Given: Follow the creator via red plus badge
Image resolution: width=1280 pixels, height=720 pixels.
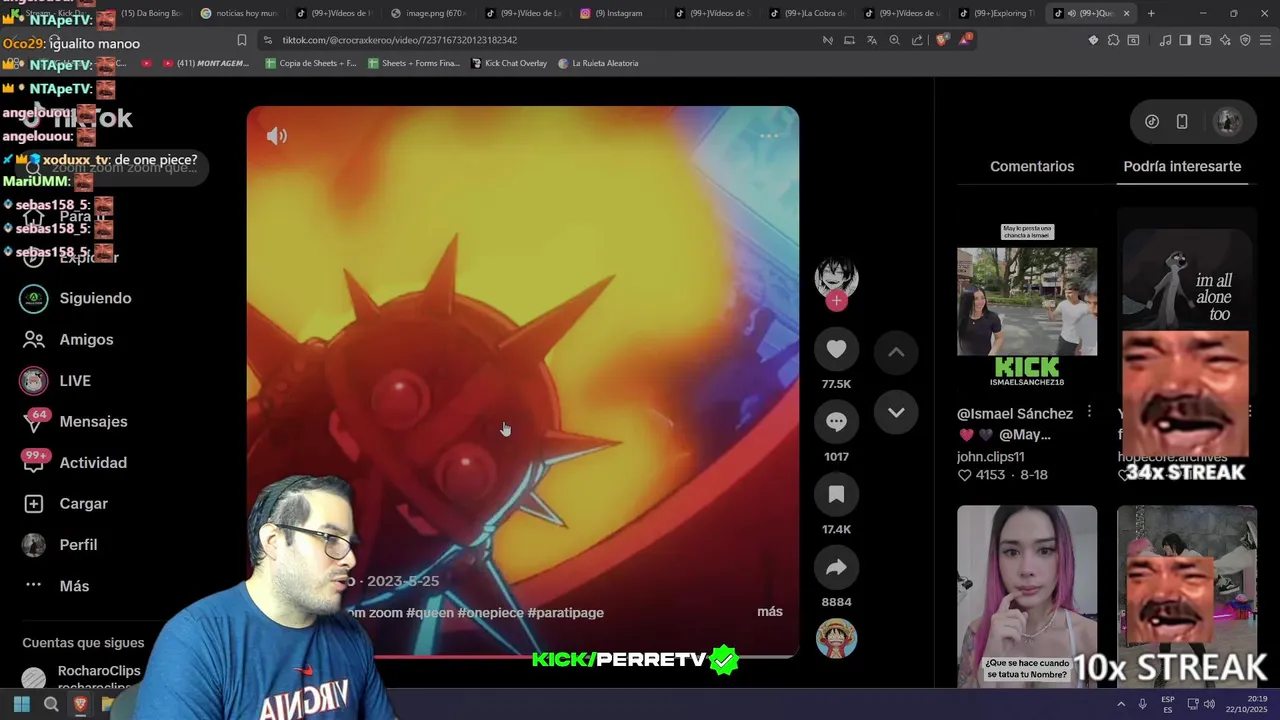Looking at the screenshot, I should point(837,301).
